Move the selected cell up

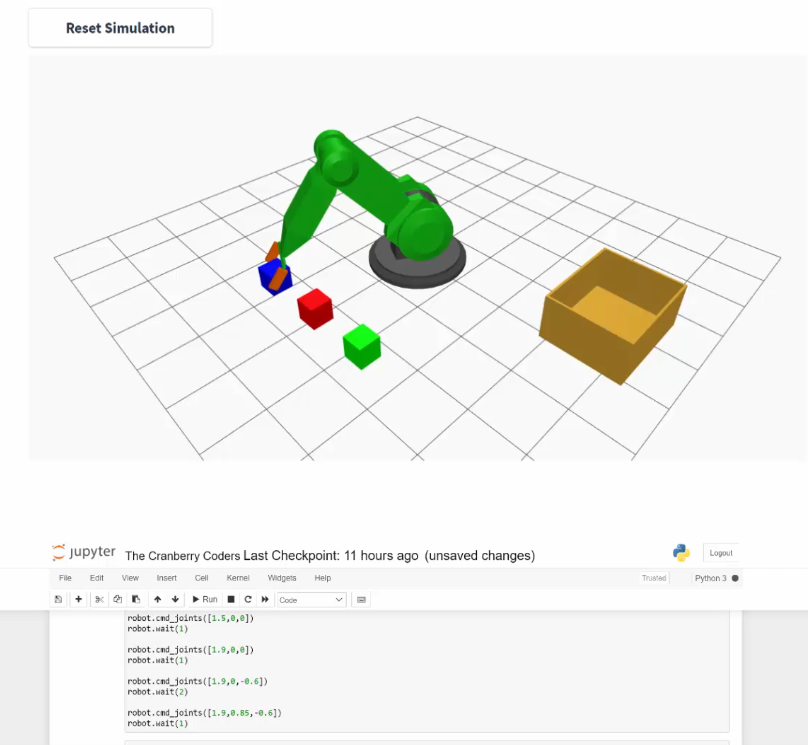pyautogui.click(x=158, y=599)
